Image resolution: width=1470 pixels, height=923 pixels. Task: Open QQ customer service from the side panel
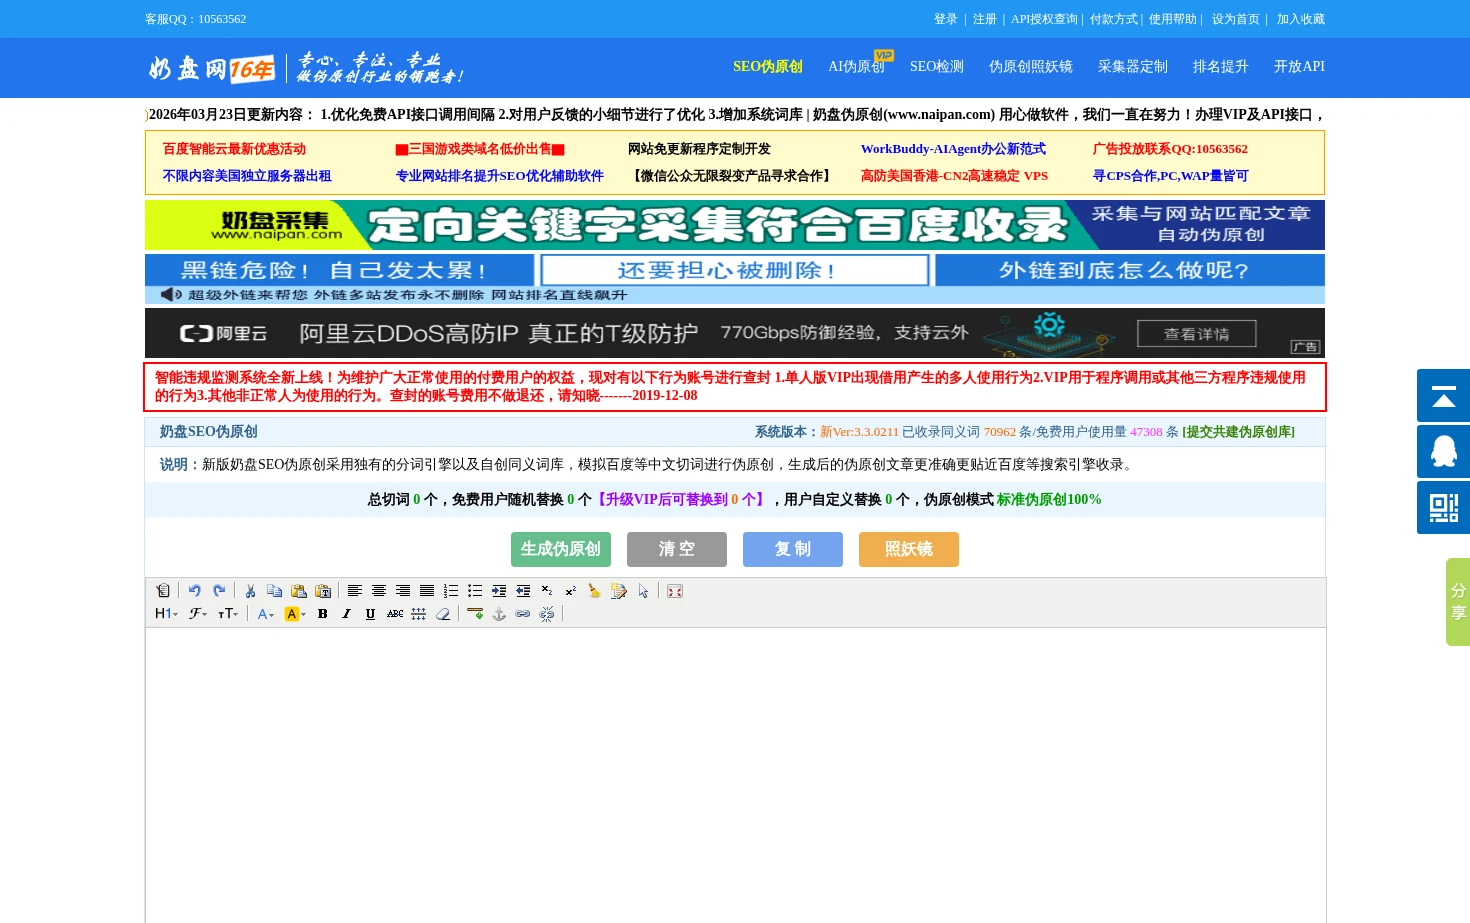1443,451
